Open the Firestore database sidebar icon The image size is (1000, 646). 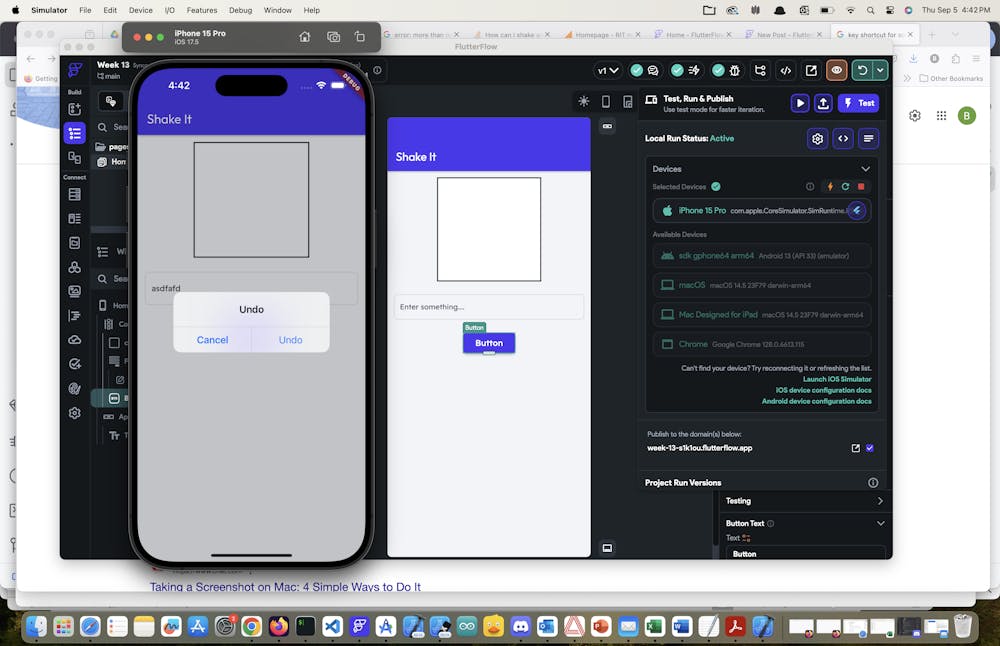(x=75, y=194)
